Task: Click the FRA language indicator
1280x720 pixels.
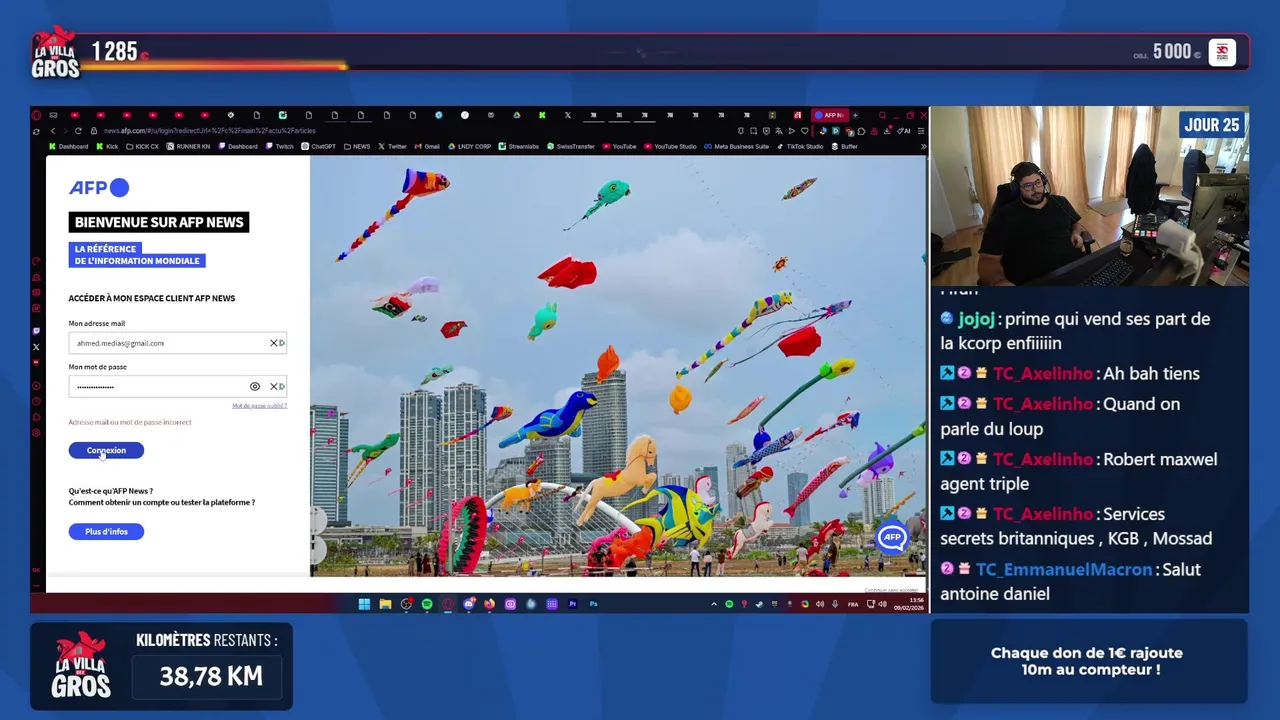Action: (x=853, y=604)
